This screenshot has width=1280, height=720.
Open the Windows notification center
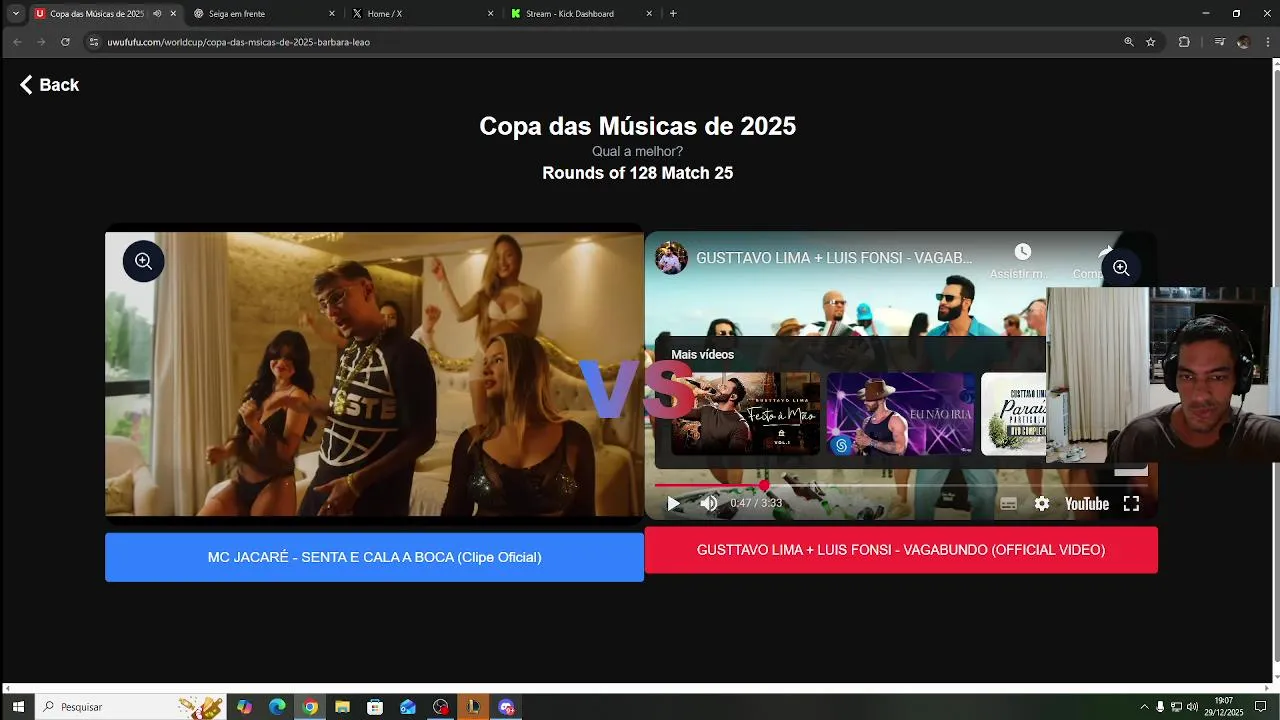1260,707
